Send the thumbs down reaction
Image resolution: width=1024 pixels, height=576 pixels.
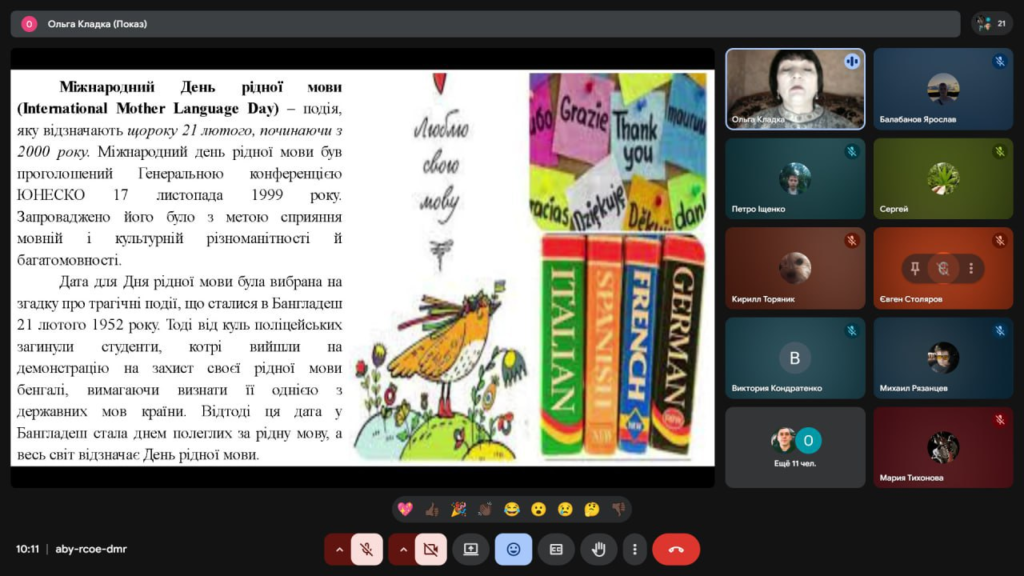click(x=618, y=509)
